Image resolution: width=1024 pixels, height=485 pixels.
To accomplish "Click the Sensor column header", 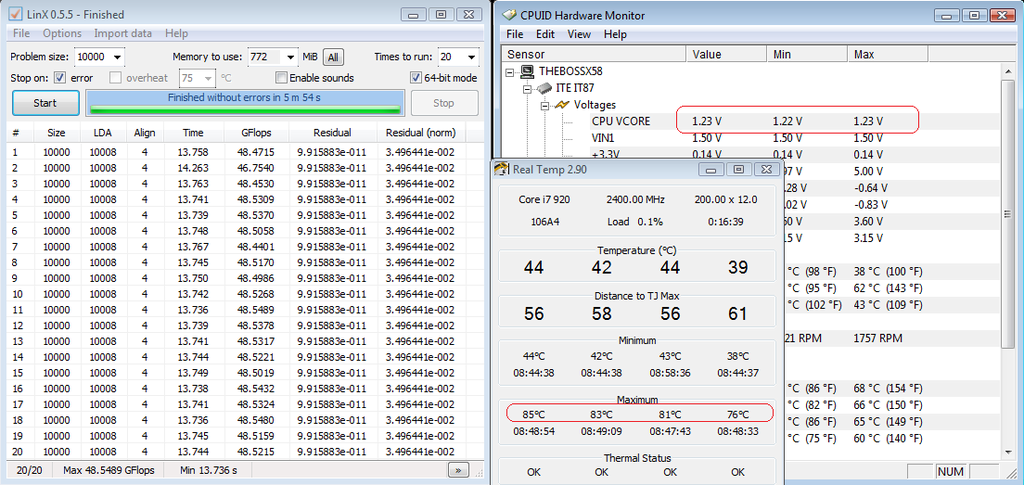I will [x=594, y=54].
